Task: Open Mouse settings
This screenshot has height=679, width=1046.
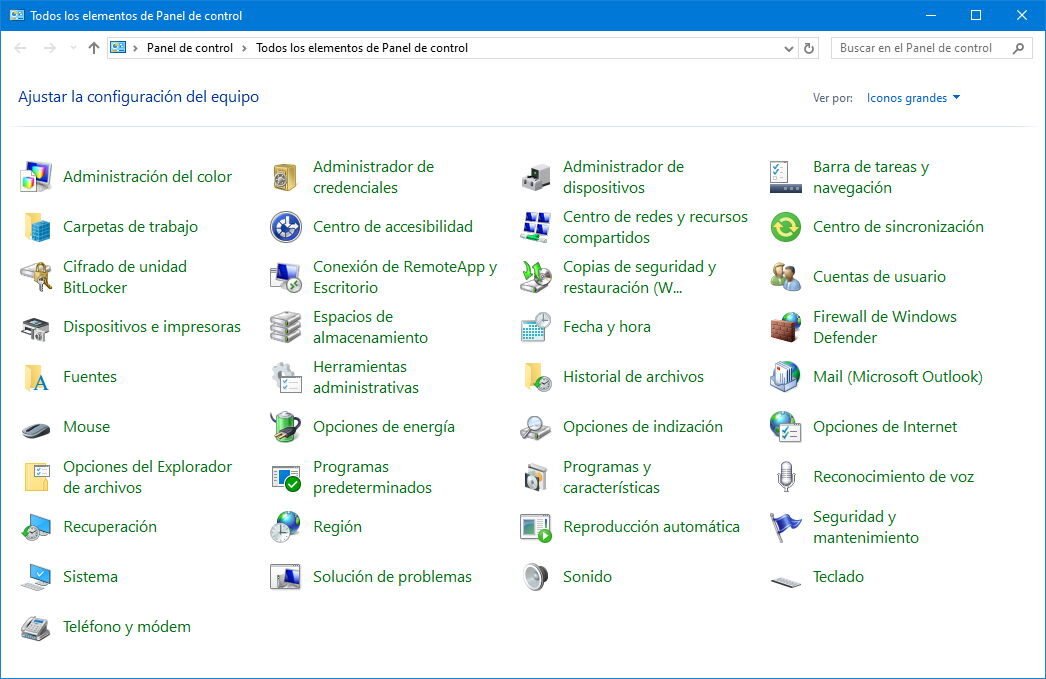Action: (87, 426)
